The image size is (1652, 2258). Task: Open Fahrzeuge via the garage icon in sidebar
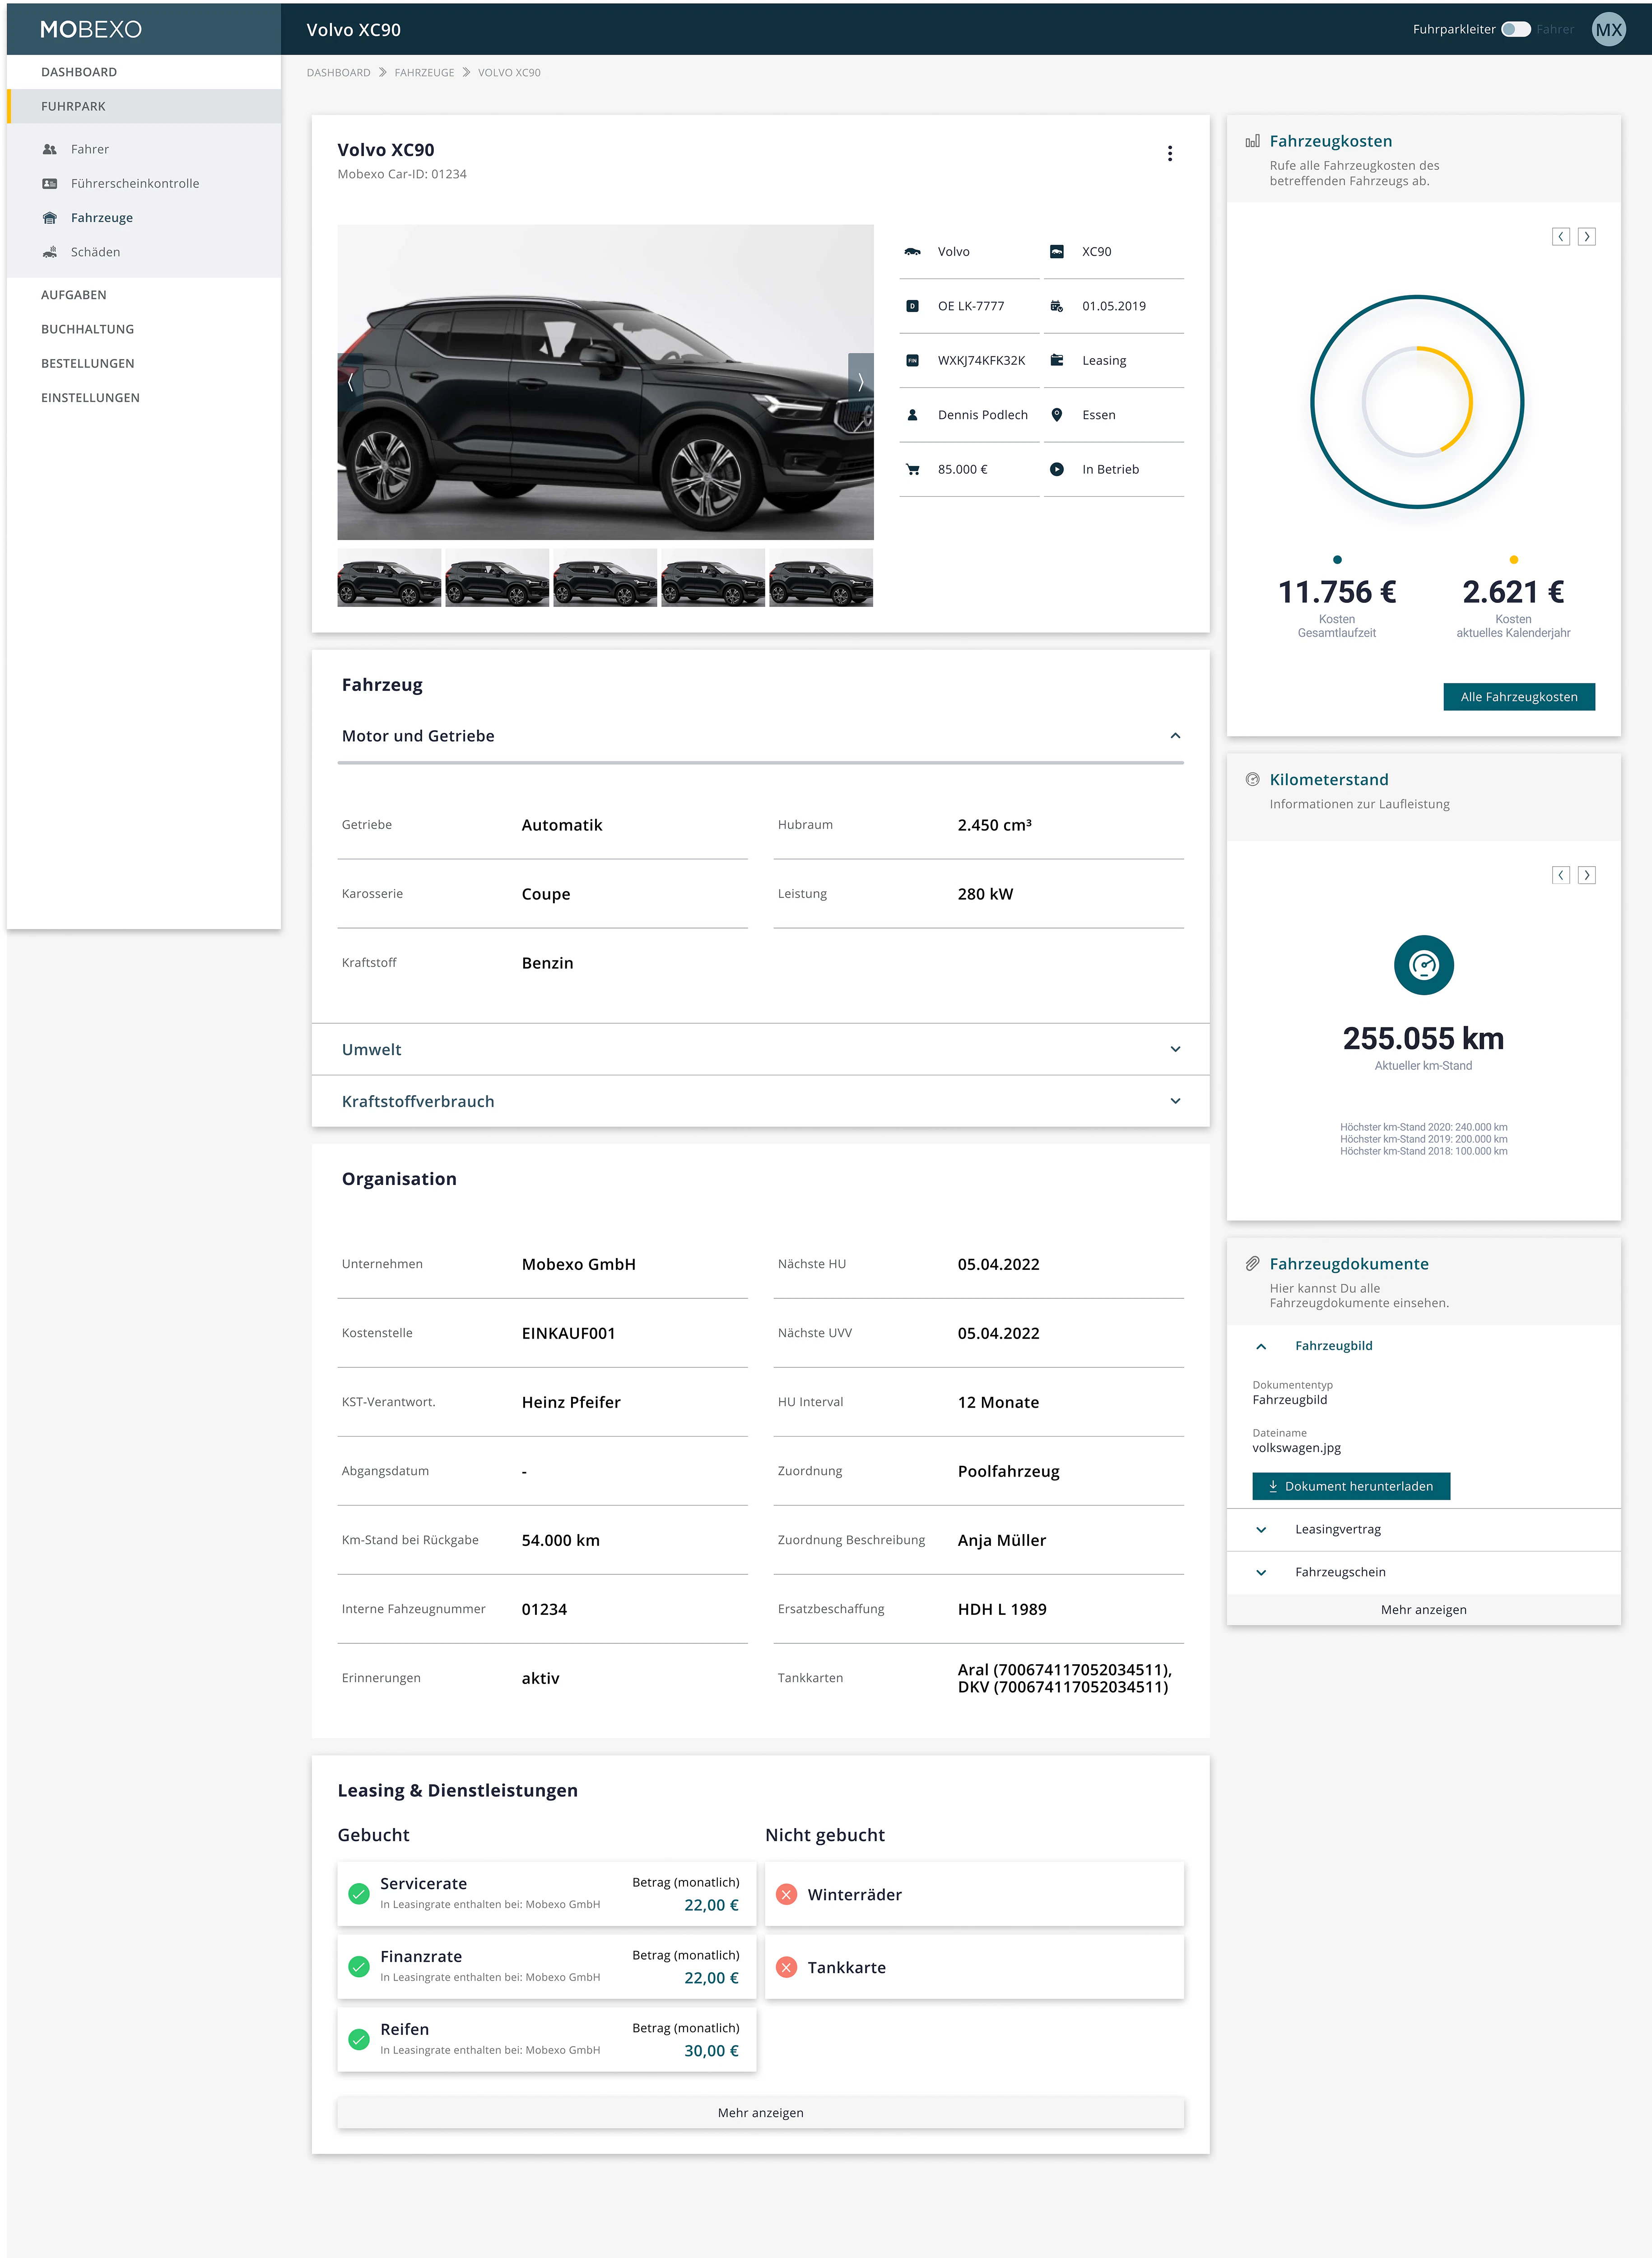50,217
